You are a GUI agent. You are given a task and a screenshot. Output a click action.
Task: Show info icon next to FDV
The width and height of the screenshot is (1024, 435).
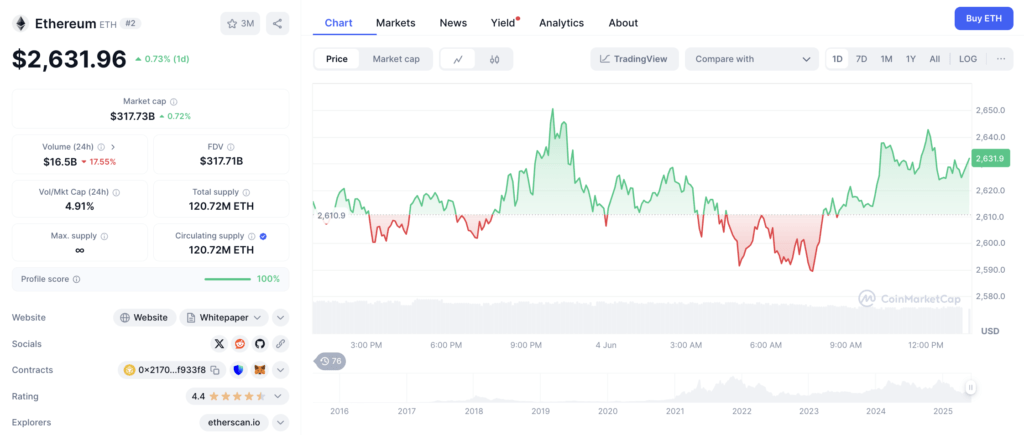click(x=231, y=147)
